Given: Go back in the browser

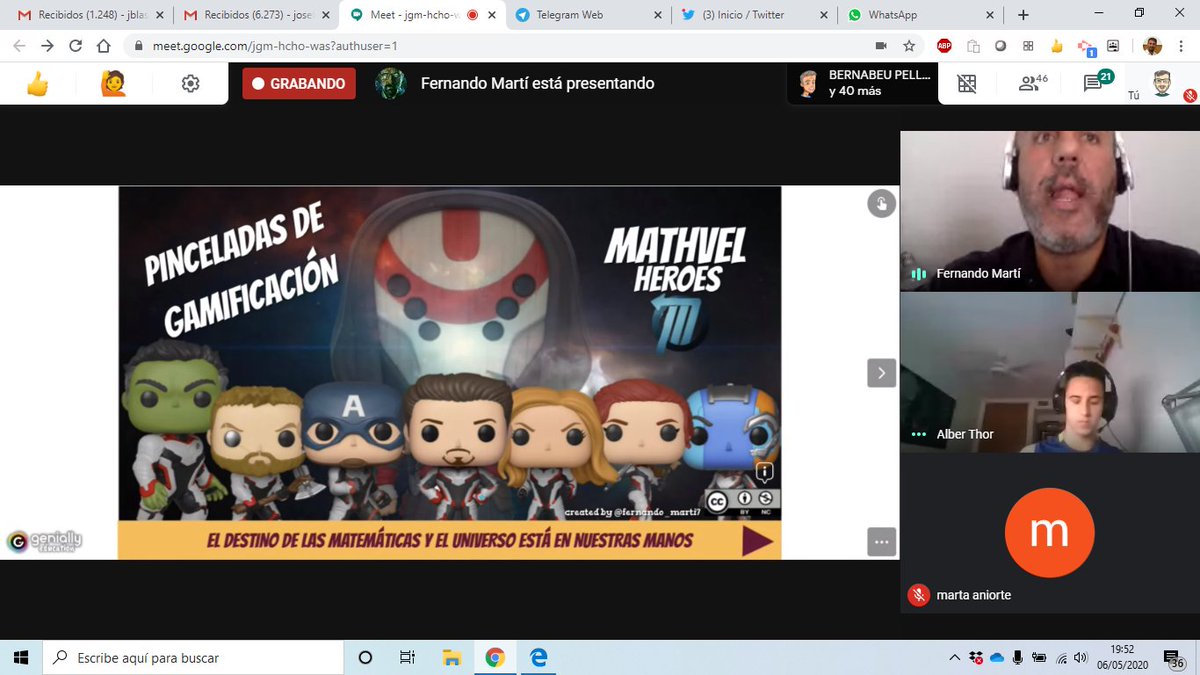Looking at the screenshot, I should click(x=19, y=46).
